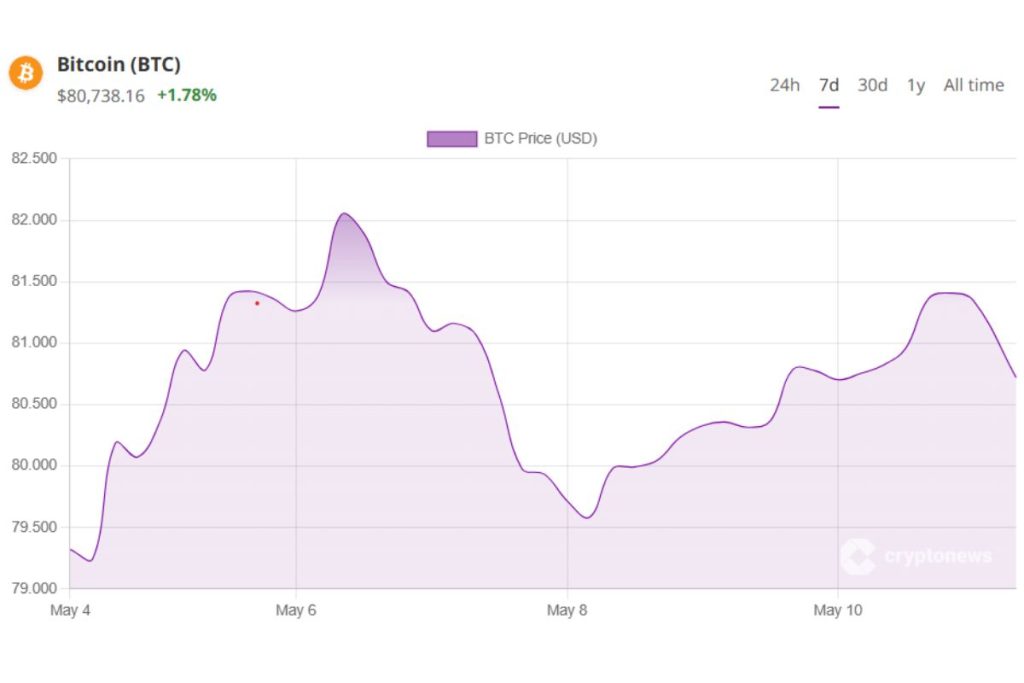Click the chart low point after May 8
The width and height of the screenshot is (1024, 683).
click(x=587, y=518)
